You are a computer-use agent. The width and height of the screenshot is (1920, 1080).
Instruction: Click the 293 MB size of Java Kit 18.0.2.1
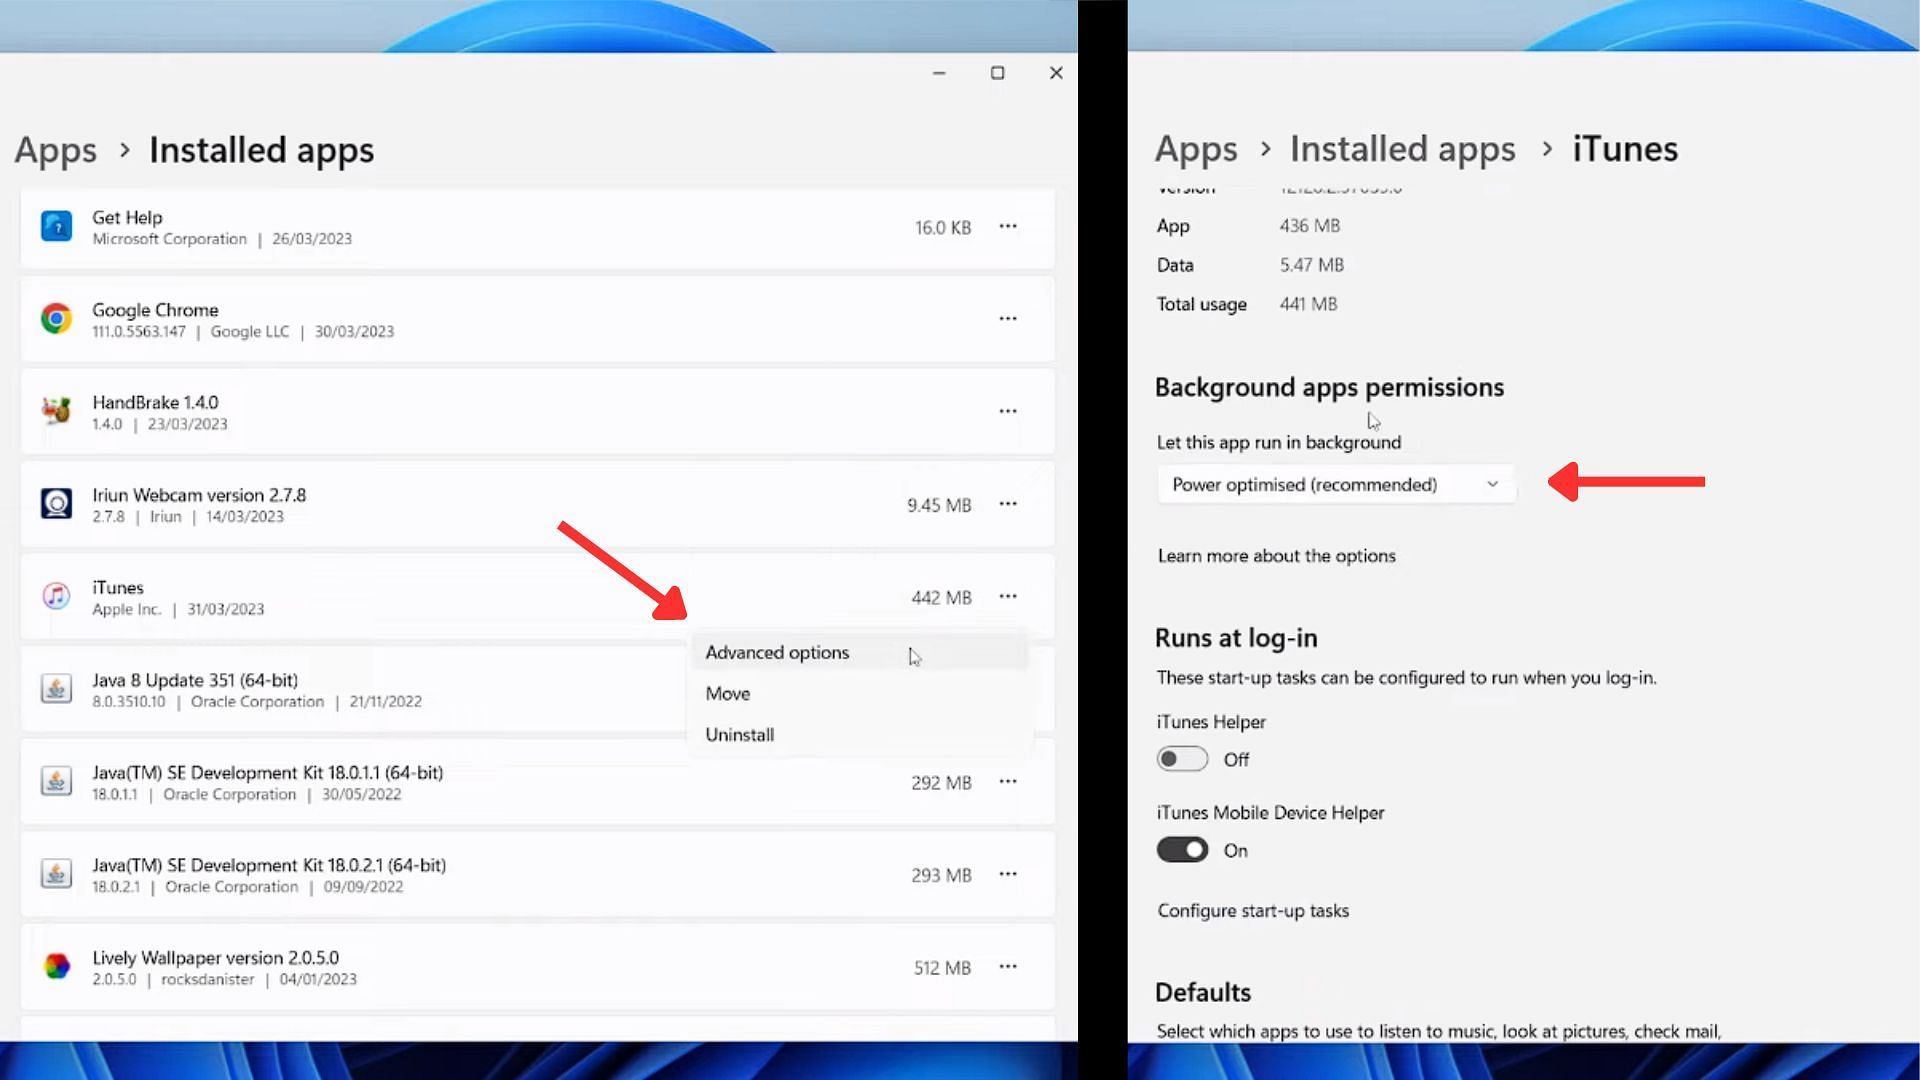(941, 875)
